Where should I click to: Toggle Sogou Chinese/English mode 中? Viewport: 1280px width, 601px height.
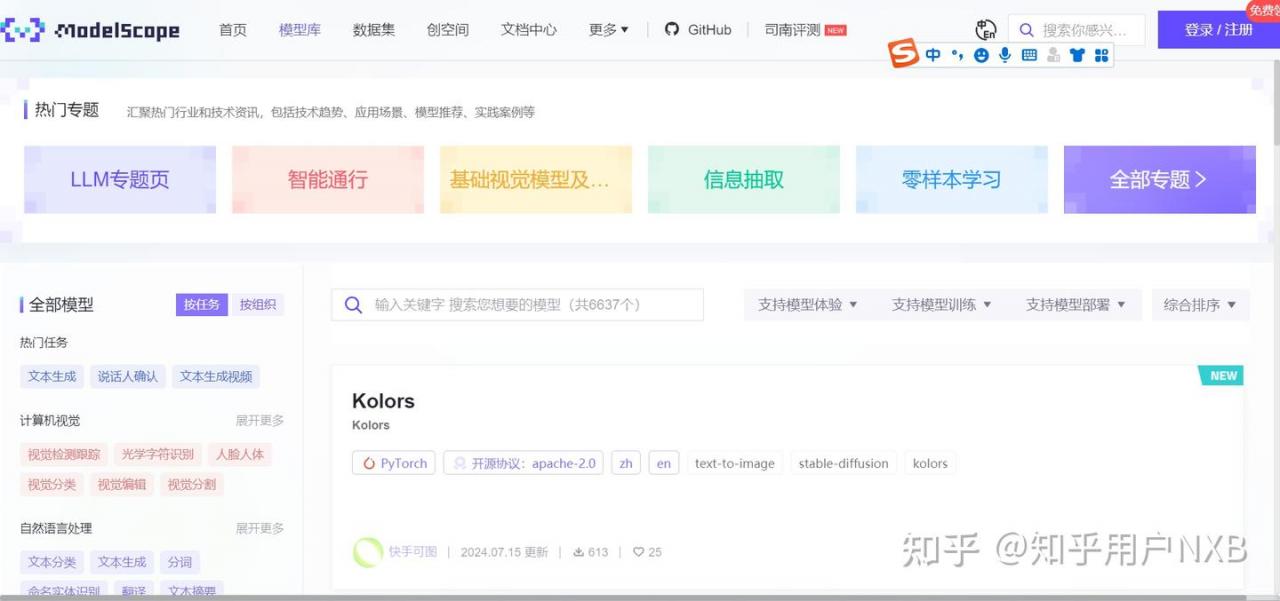[x=933, y=55]
